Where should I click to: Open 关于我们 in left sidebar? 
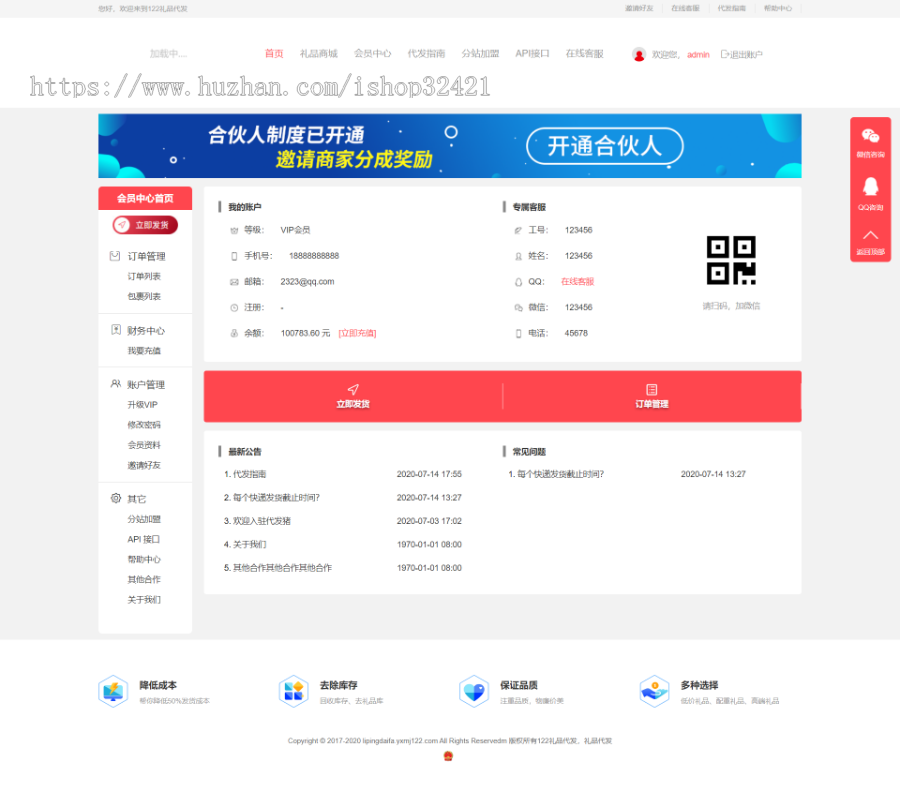coord(144,600)
